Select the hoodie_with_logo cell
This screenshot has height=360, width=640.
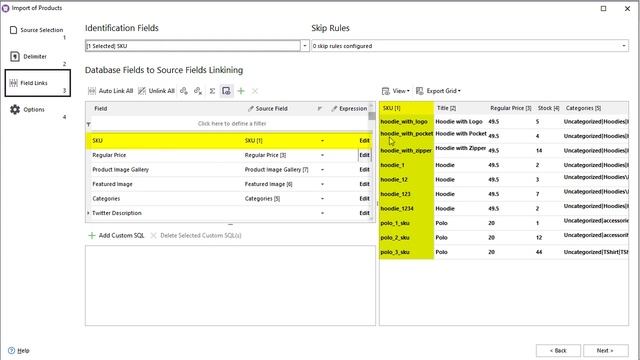pos(406,122)
